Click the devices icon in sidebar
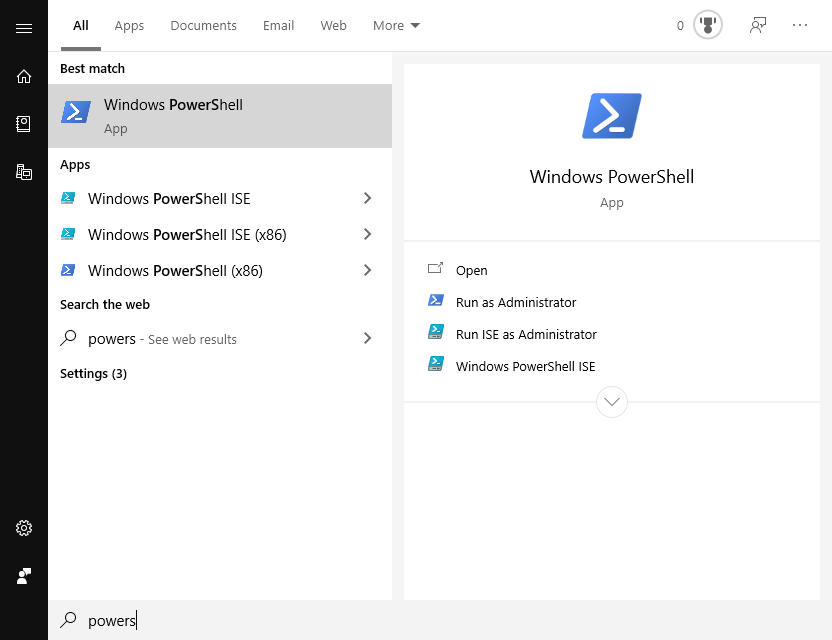The width and height of the screenshot is (832, 640). [24, 172]
